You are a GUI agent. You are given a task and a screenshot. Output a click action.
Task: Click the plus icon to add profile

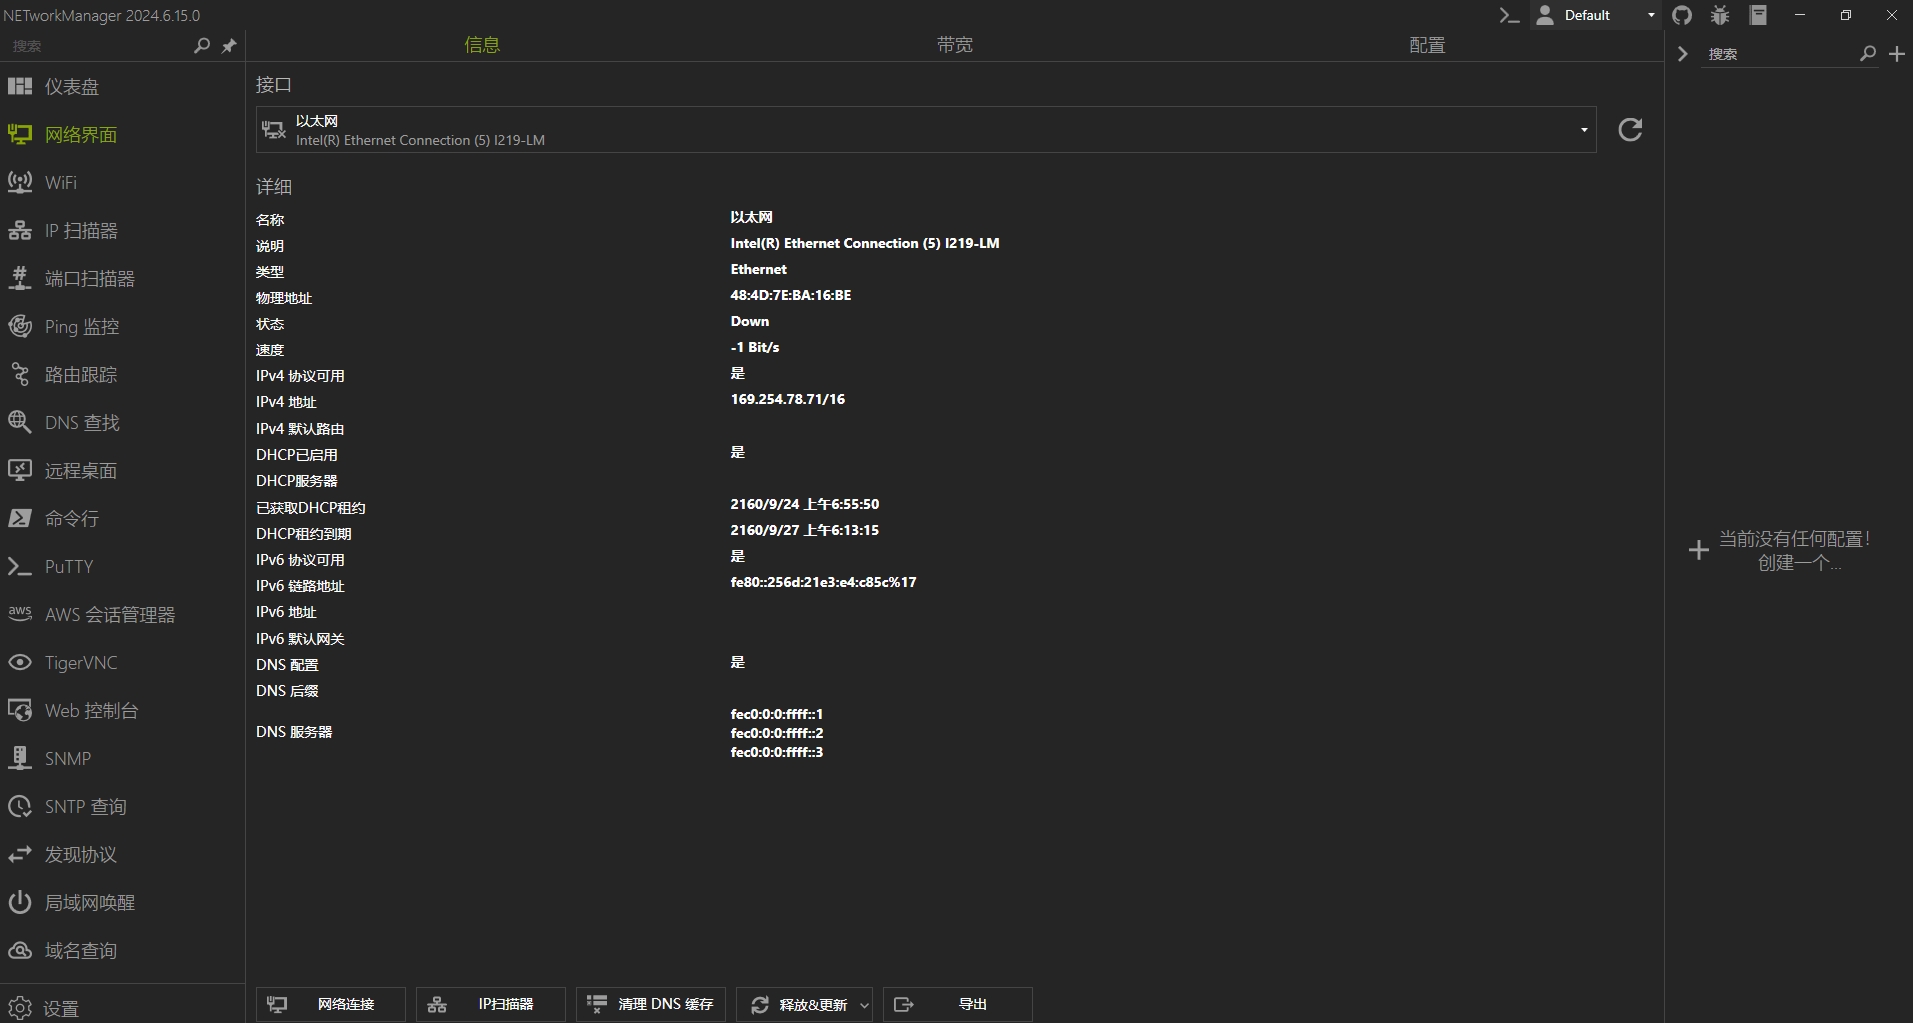pyautogui.click(x=1897, y=54)
